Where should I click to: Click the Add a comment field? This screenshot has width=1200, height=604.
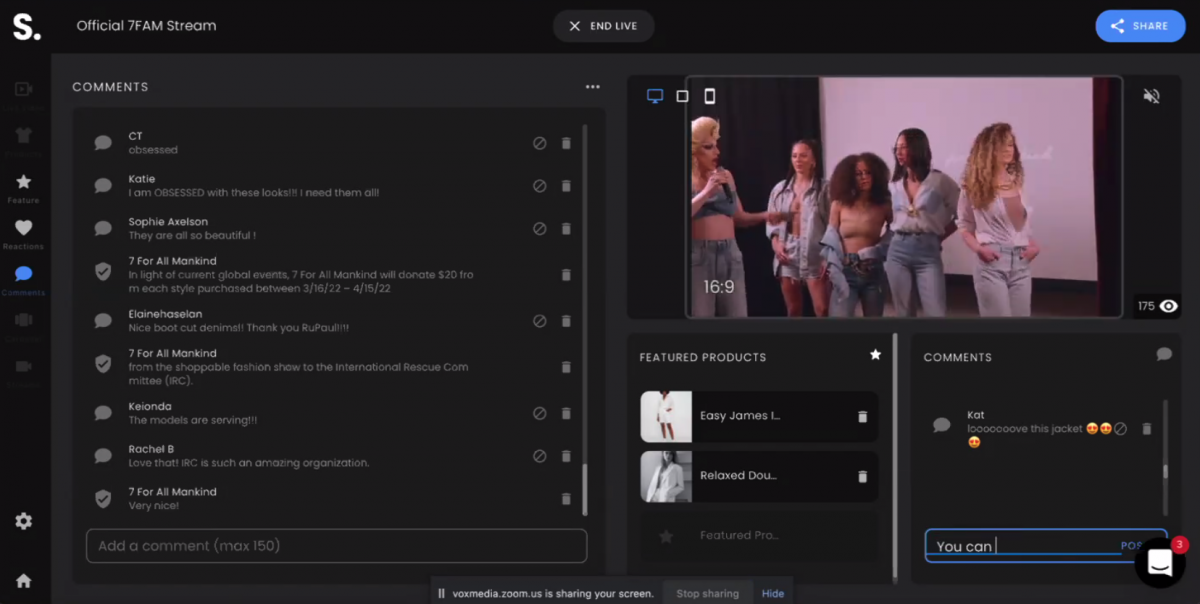point(336,546)
